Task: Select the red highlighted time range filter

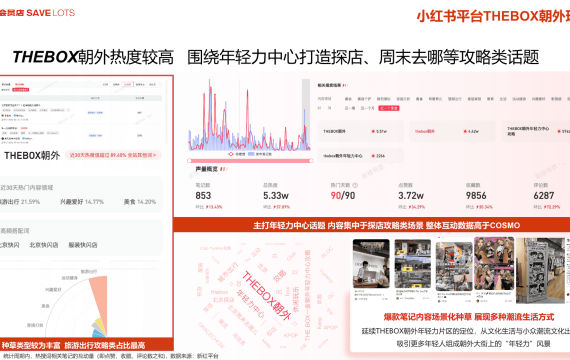Action: tap(389, 108)
